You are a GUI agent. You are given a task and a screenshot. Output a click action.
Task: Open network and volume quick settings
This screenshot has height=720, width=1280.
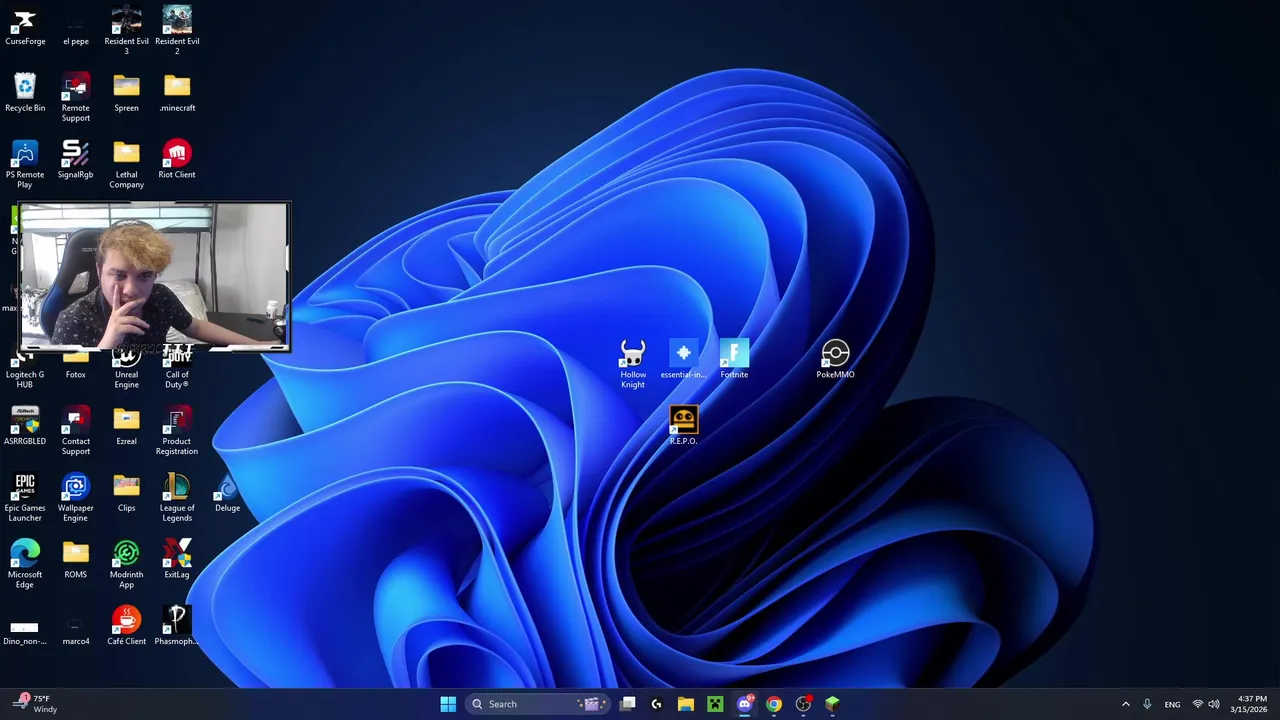click(1205, 704)
